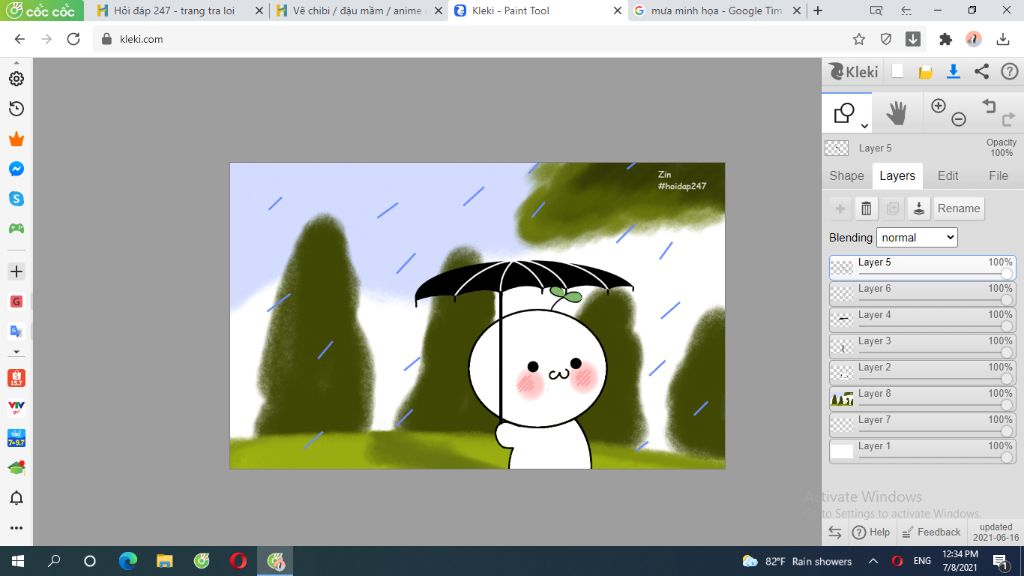Bookmark this page with the star
The width and height of the screenshot is (1024, 576).
click(859, 39)
